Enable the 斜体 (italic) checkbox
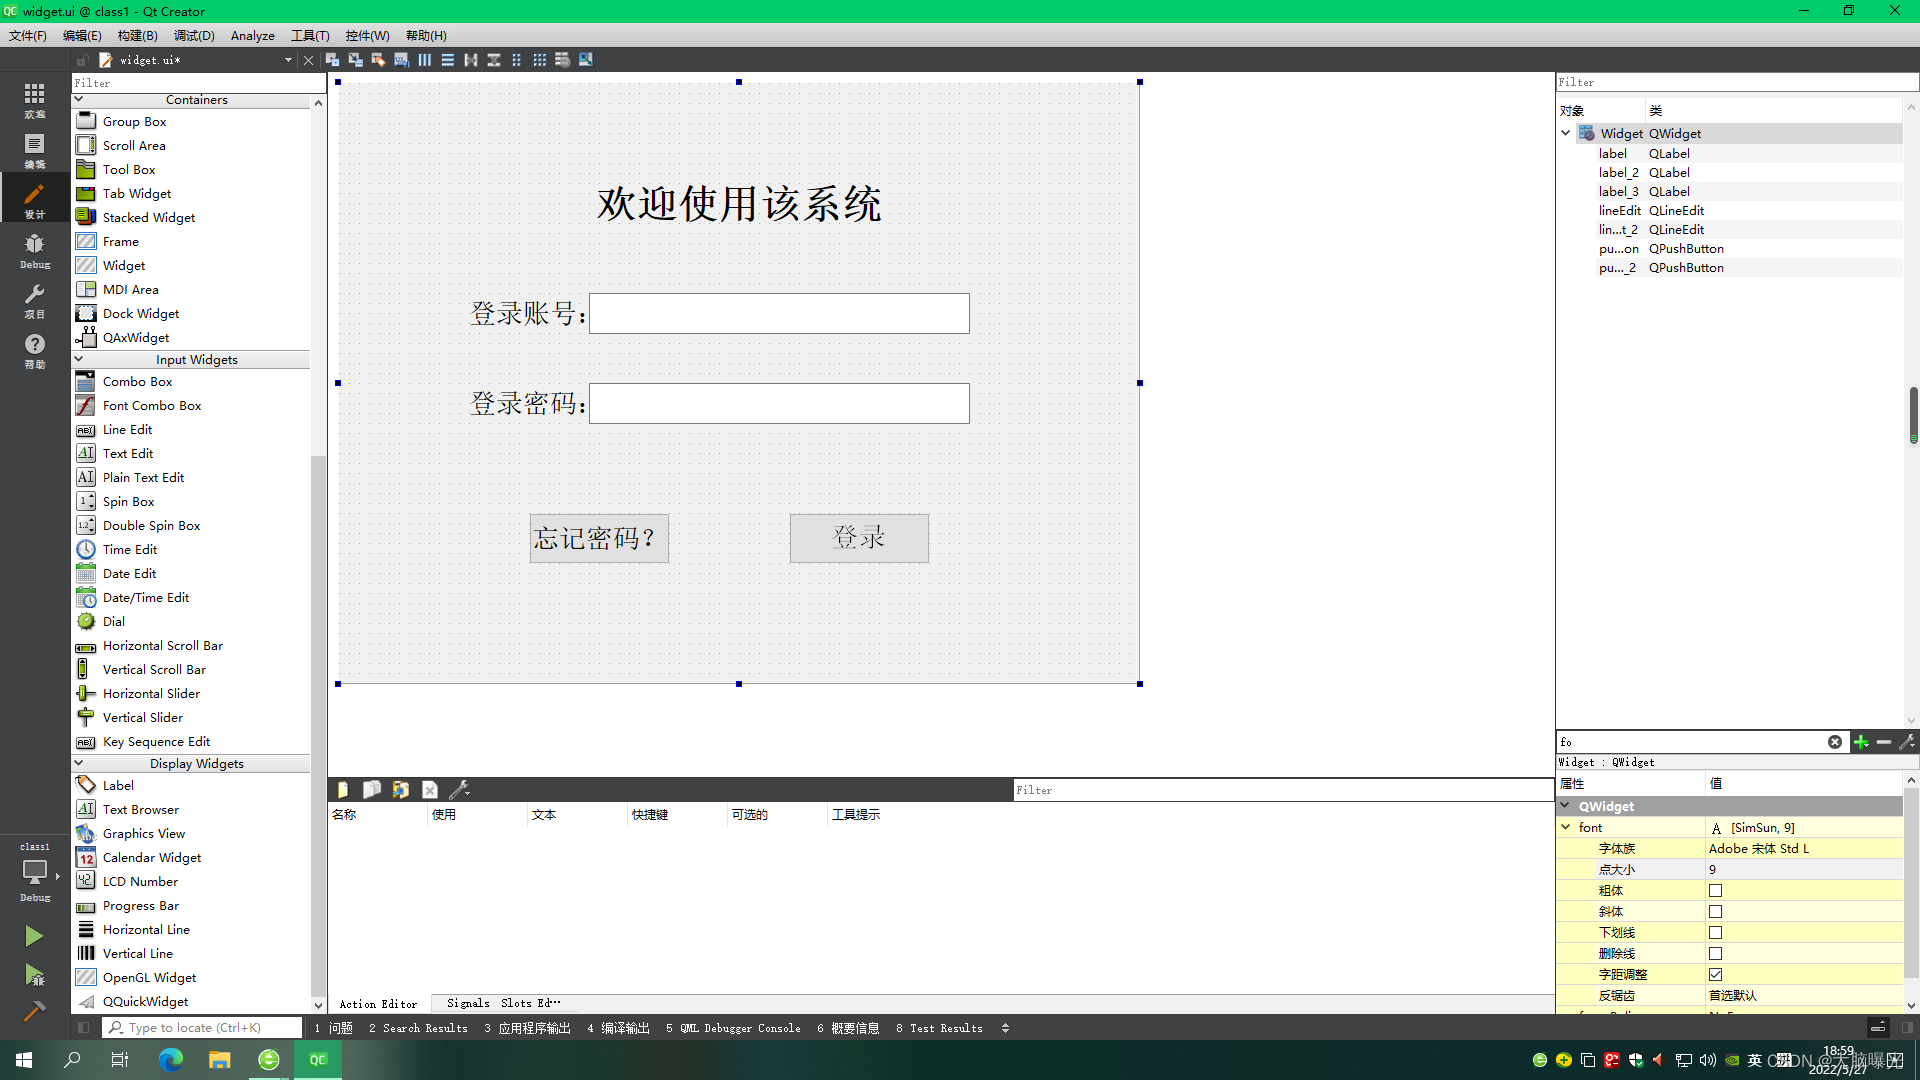Viewport: 1920px width, 1080px height. [1716, 911]
